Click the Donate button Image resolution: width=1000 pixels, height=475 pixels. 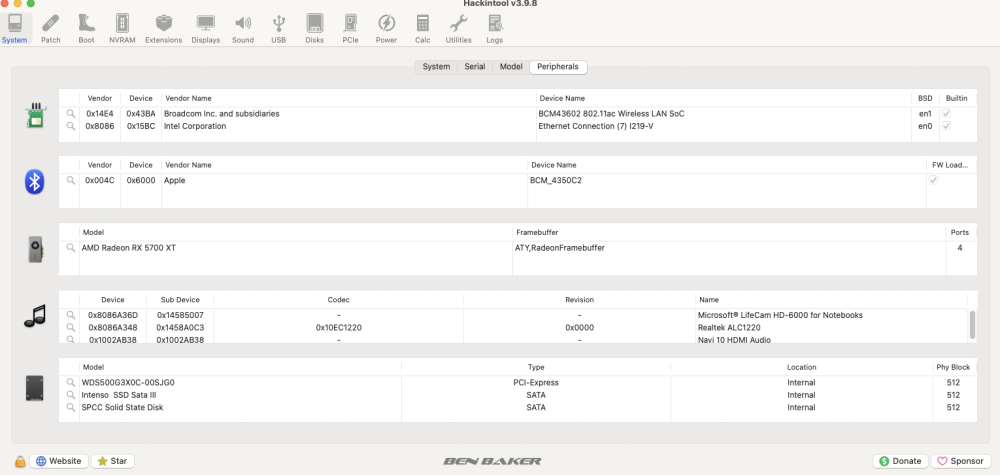coord(900,461)
